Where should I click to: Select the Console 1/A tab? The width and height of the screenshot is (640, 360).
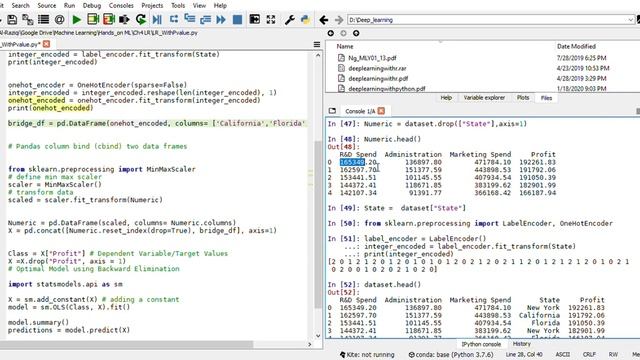pos(360,111)
